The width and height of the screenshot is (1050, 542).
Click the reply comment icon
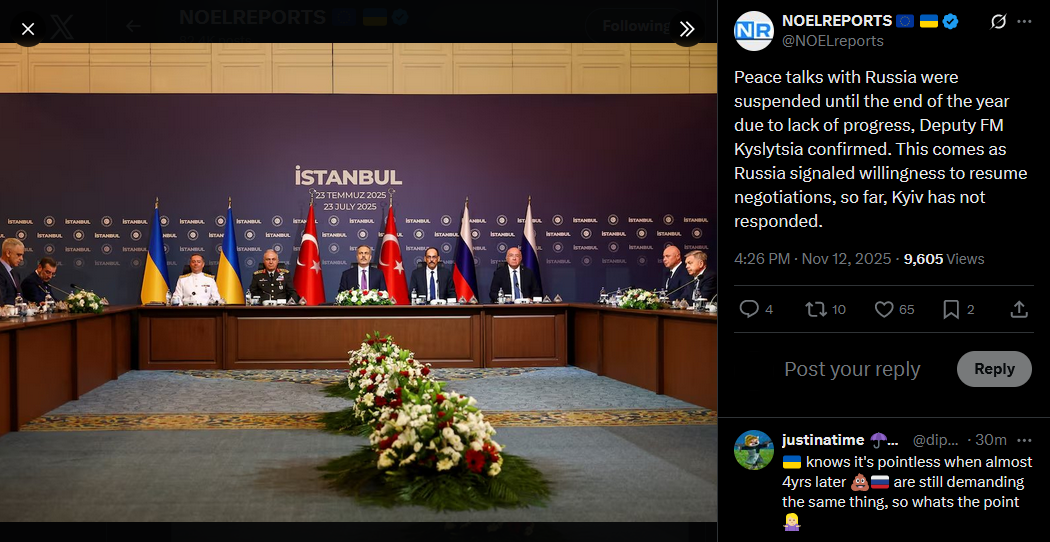[749, 309]
